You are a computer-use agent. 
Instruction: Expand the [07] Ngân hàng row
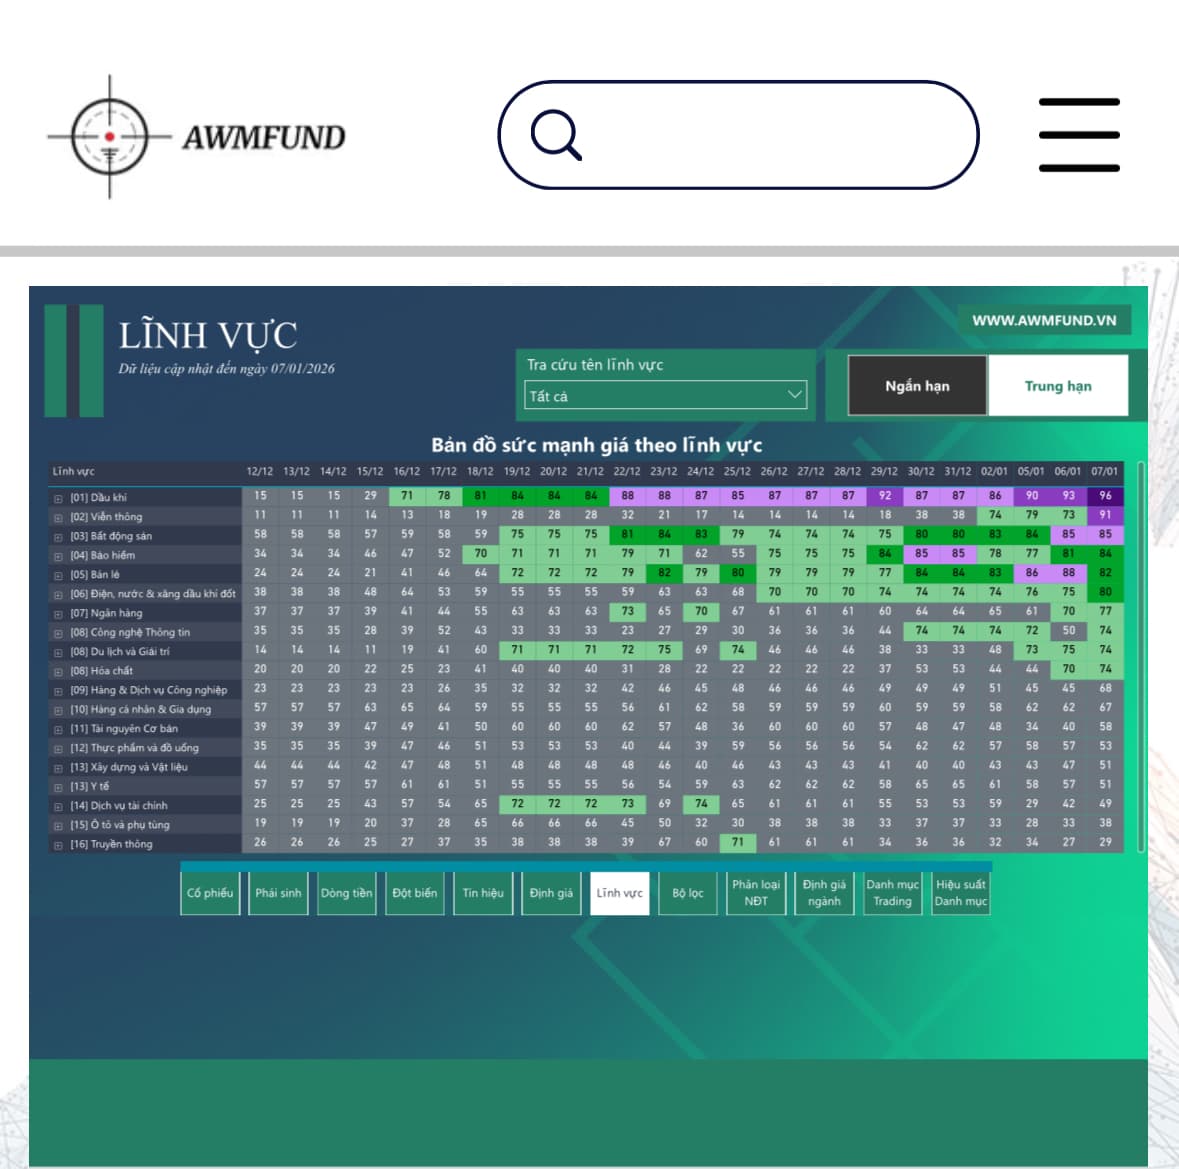(58, 614)
